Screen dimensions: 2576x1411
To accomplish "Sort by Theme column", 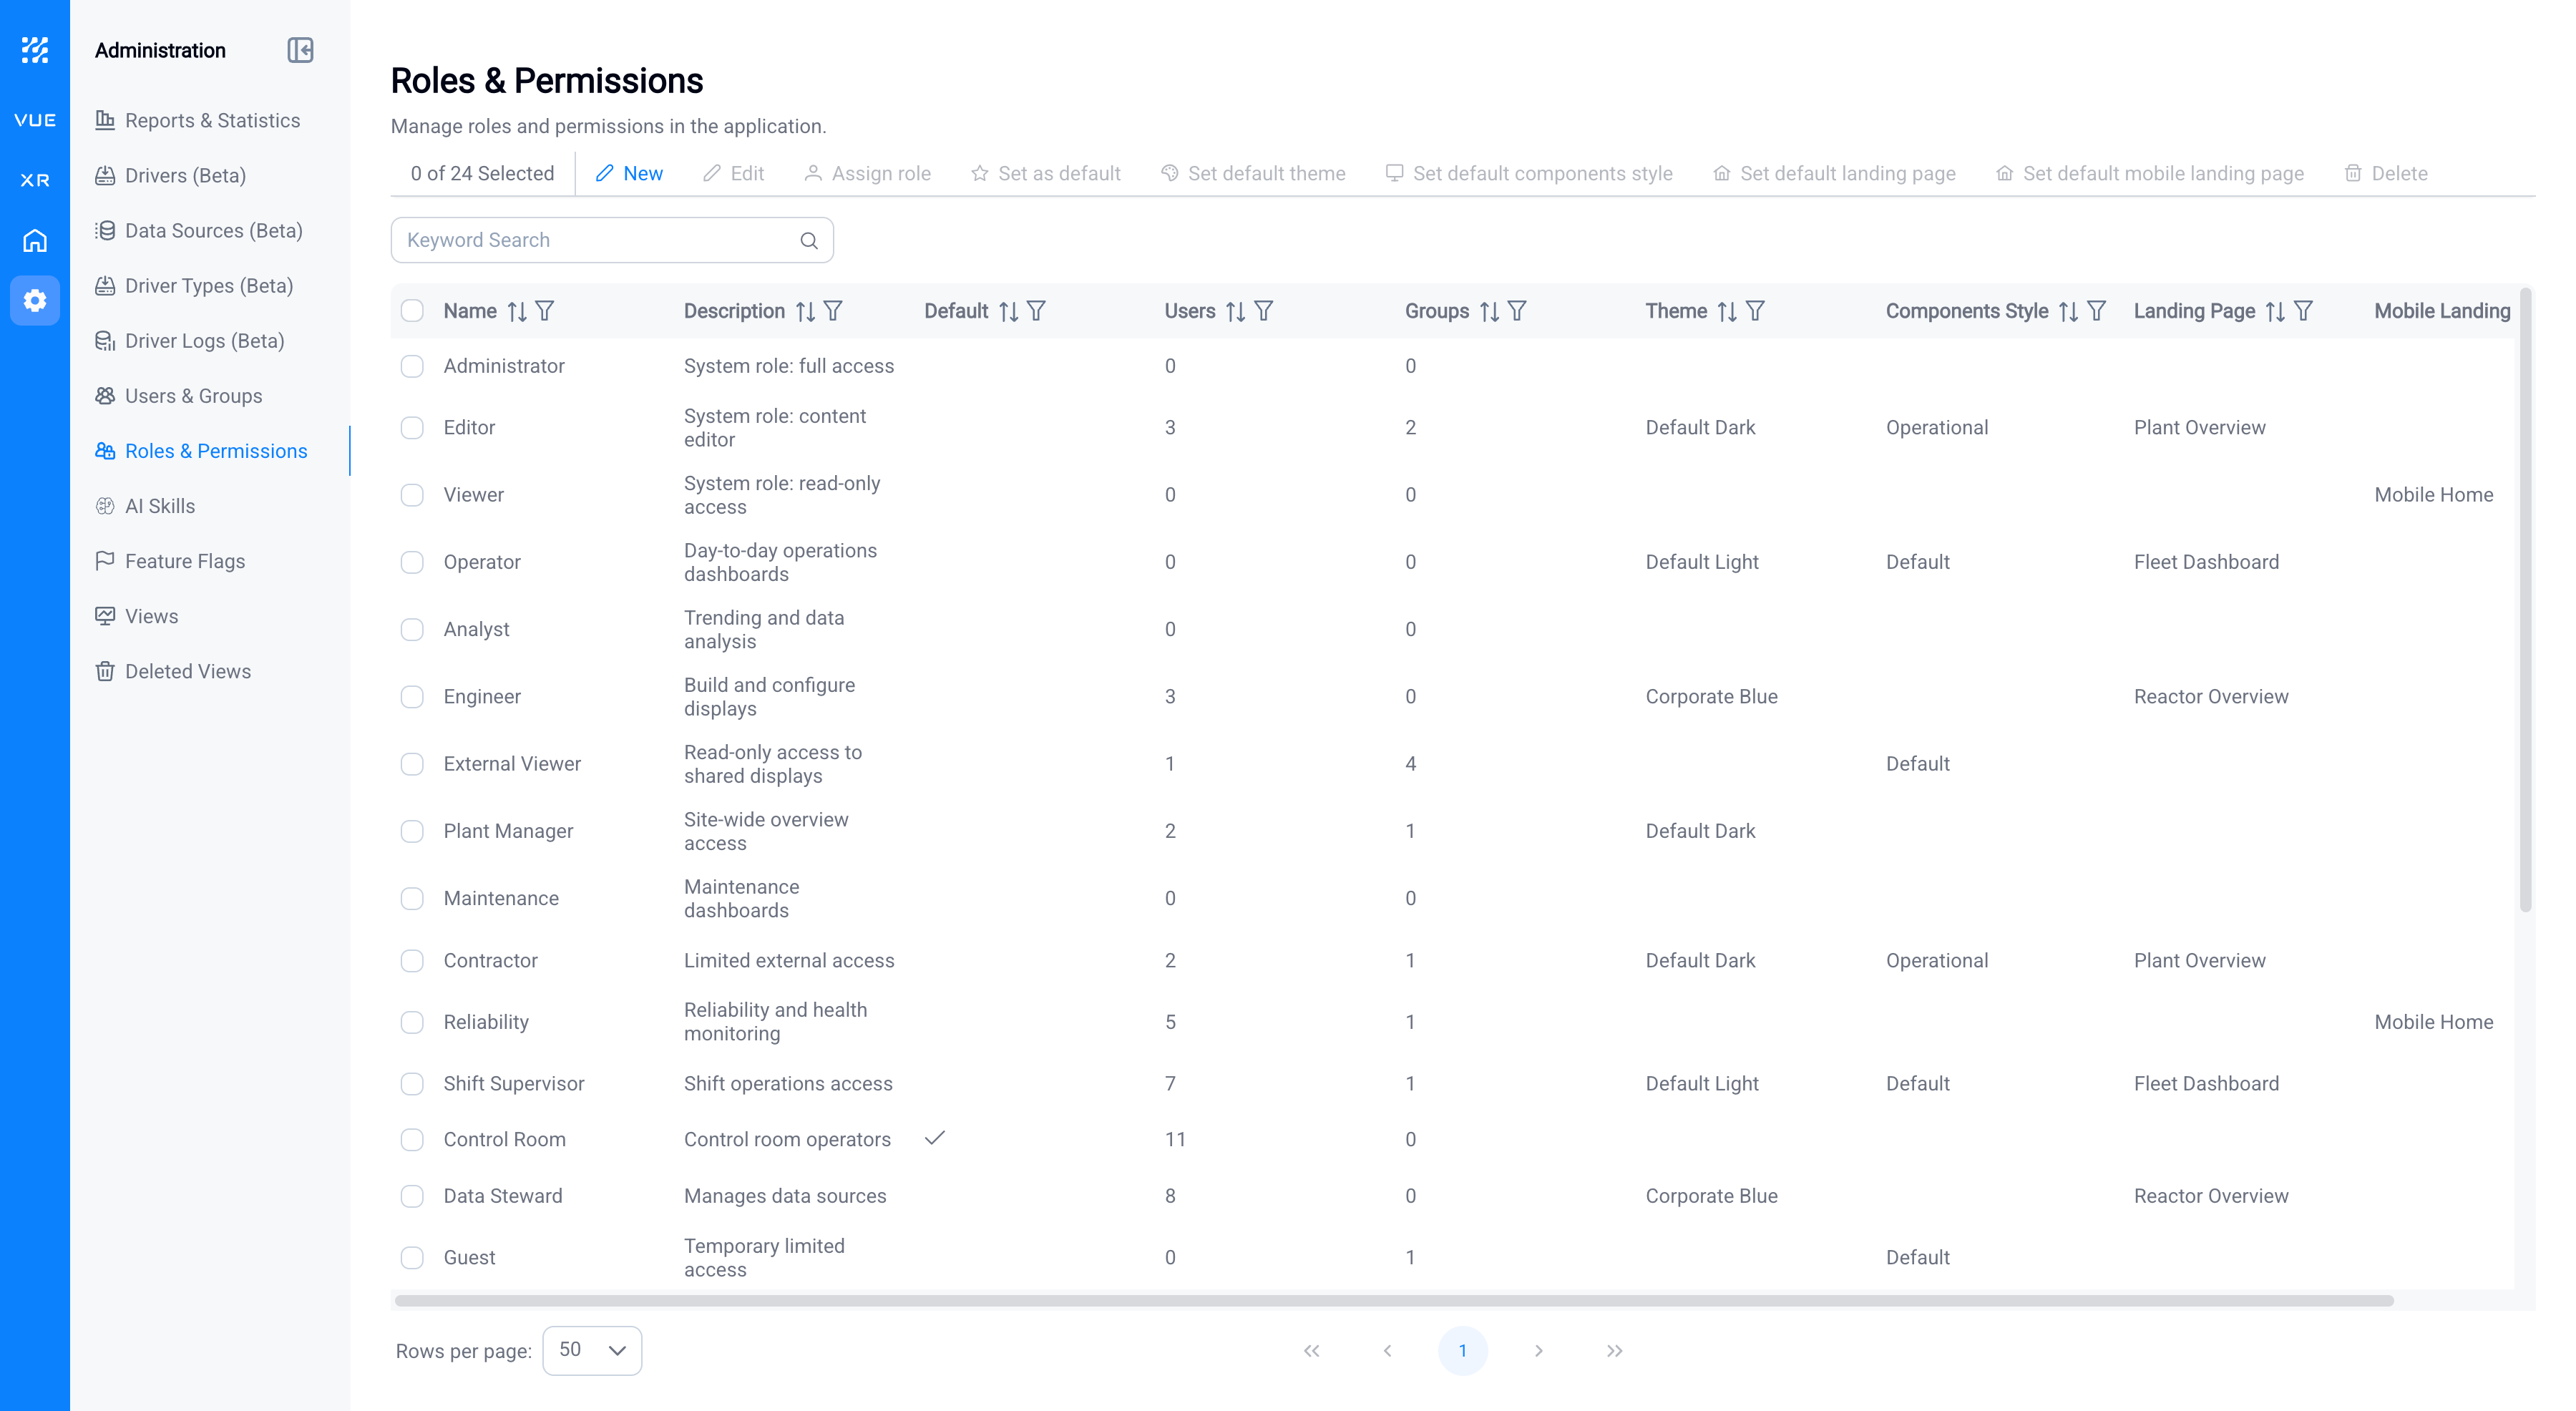I will [1727, 311].
